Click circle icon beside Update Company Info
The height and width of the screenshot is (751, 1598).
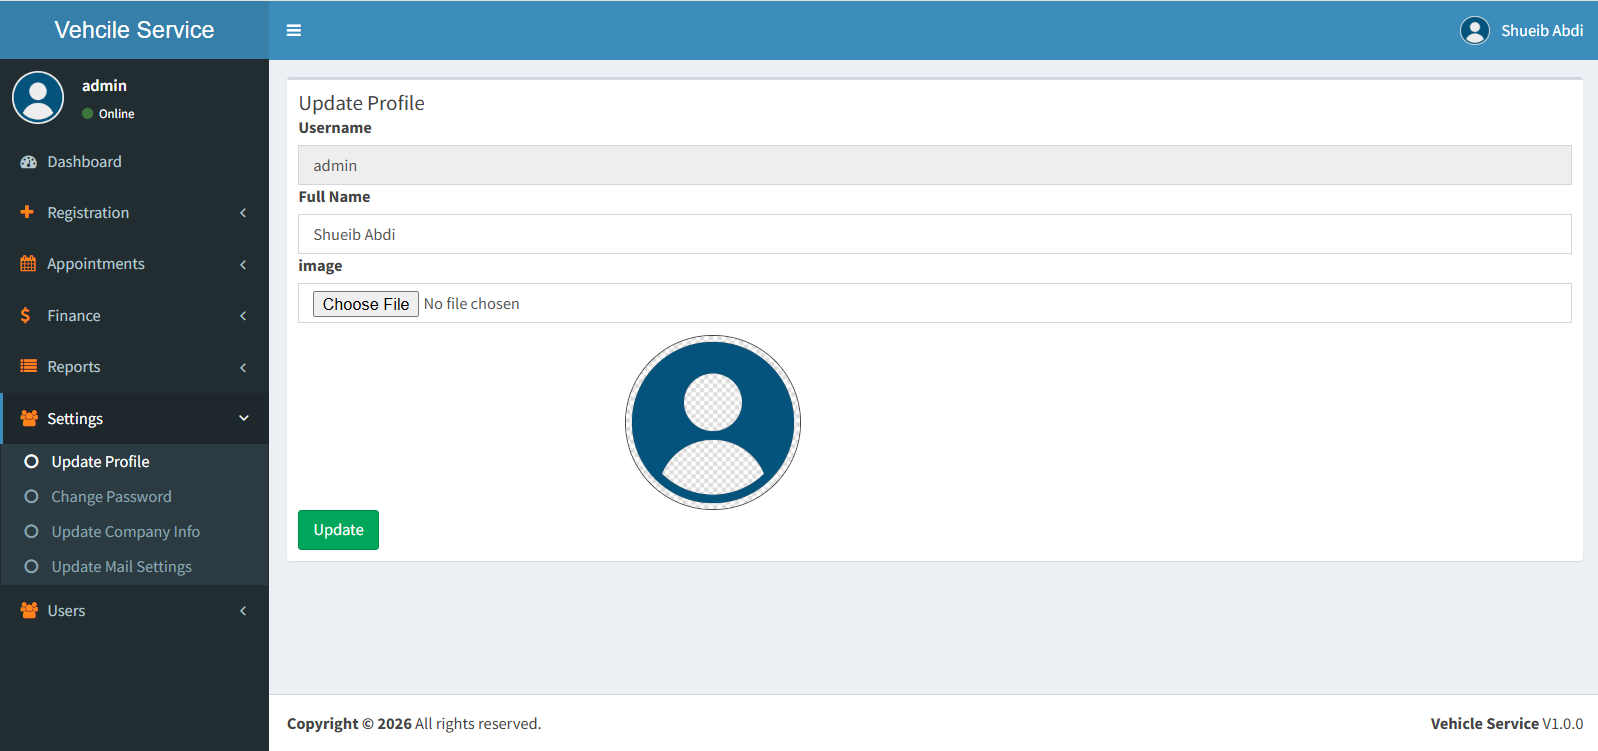pos(31,531)
